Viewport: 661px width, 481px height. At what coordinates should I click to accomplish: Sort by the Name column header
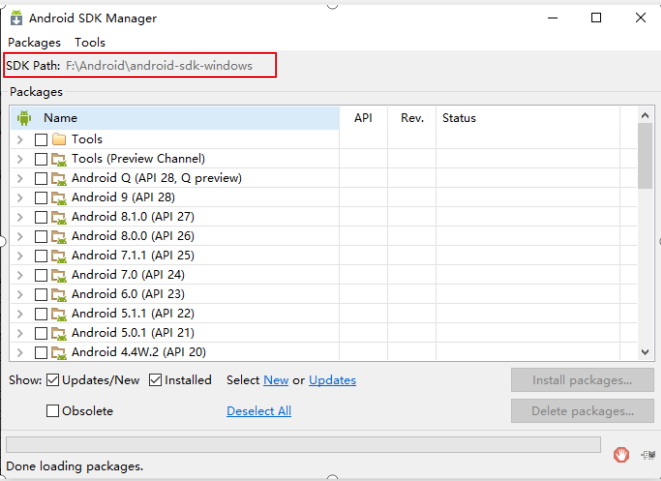175,118
